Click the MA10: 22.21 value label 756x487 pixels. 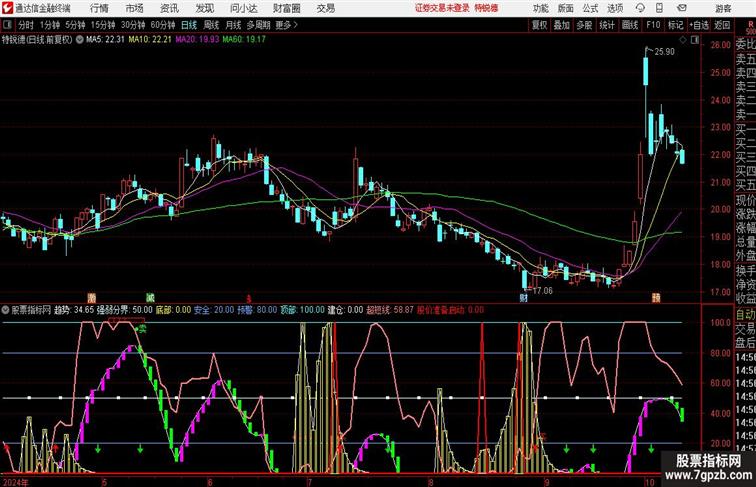(x=150, y=40)
